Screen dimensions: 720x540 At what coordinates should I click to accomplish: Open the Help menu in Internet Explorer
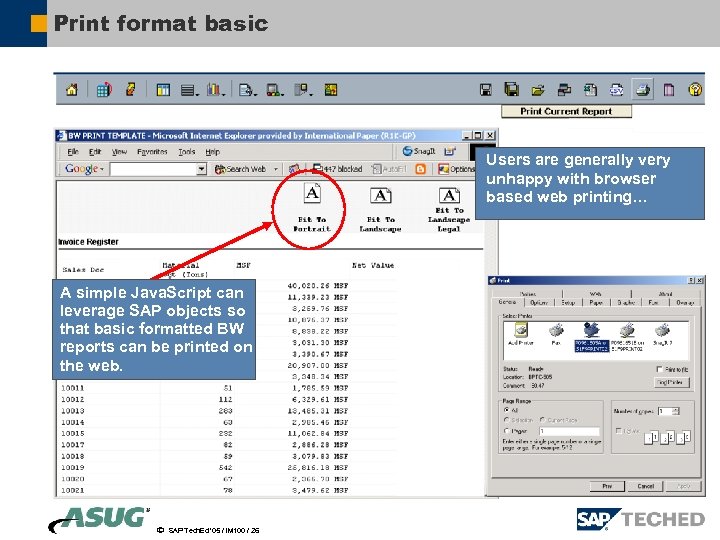(x=212, y=152)
